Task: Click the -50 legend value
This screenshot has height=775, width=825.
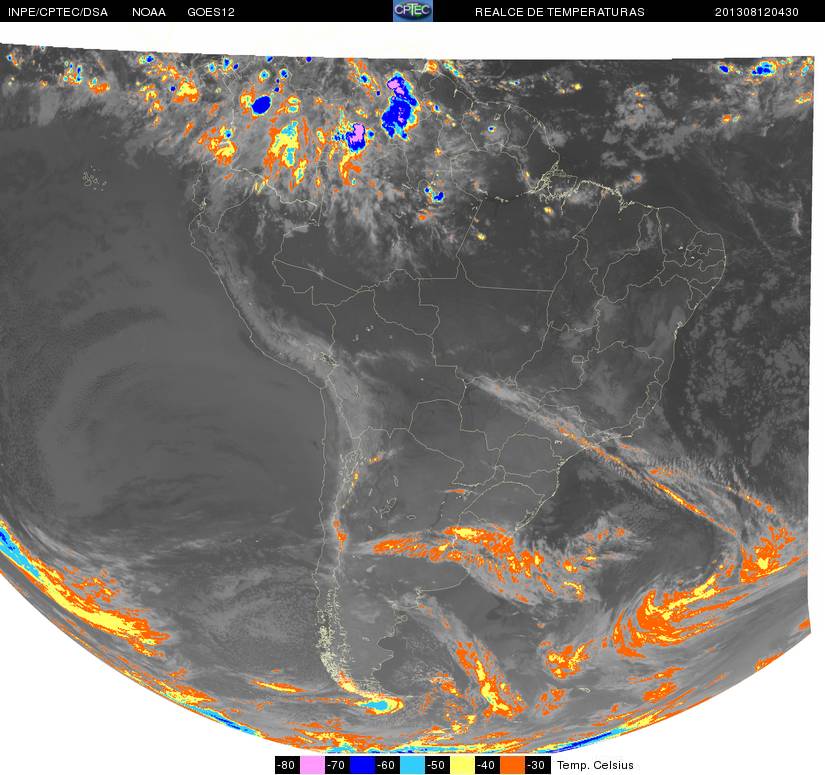Action: tap(437, 765)
